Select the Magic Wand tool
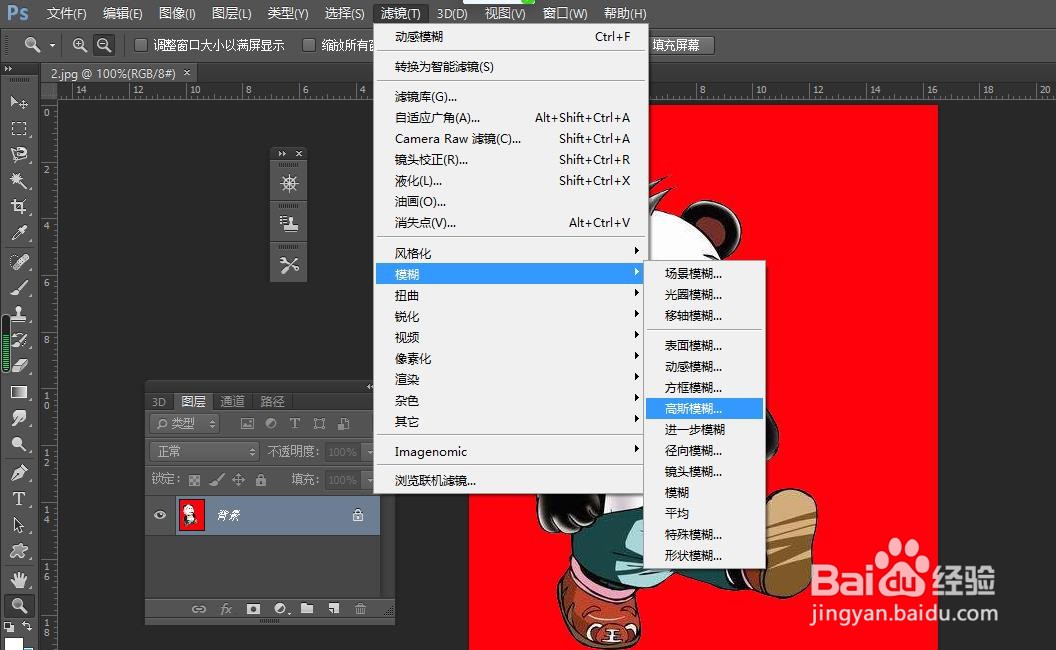This screenshot has height=650, width=1056. [x=19, y=181]
